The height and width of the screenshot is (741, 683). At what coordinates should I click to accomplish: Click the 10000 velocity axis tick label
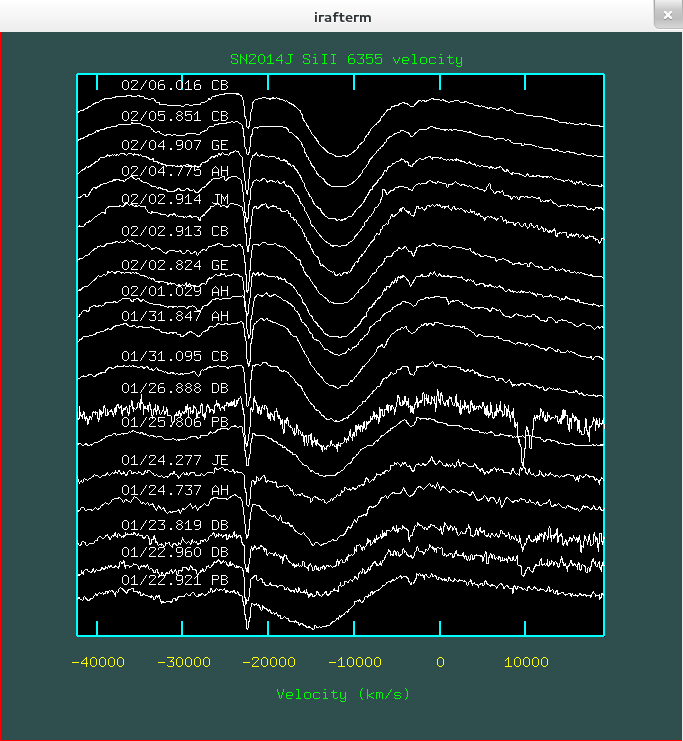526,662
